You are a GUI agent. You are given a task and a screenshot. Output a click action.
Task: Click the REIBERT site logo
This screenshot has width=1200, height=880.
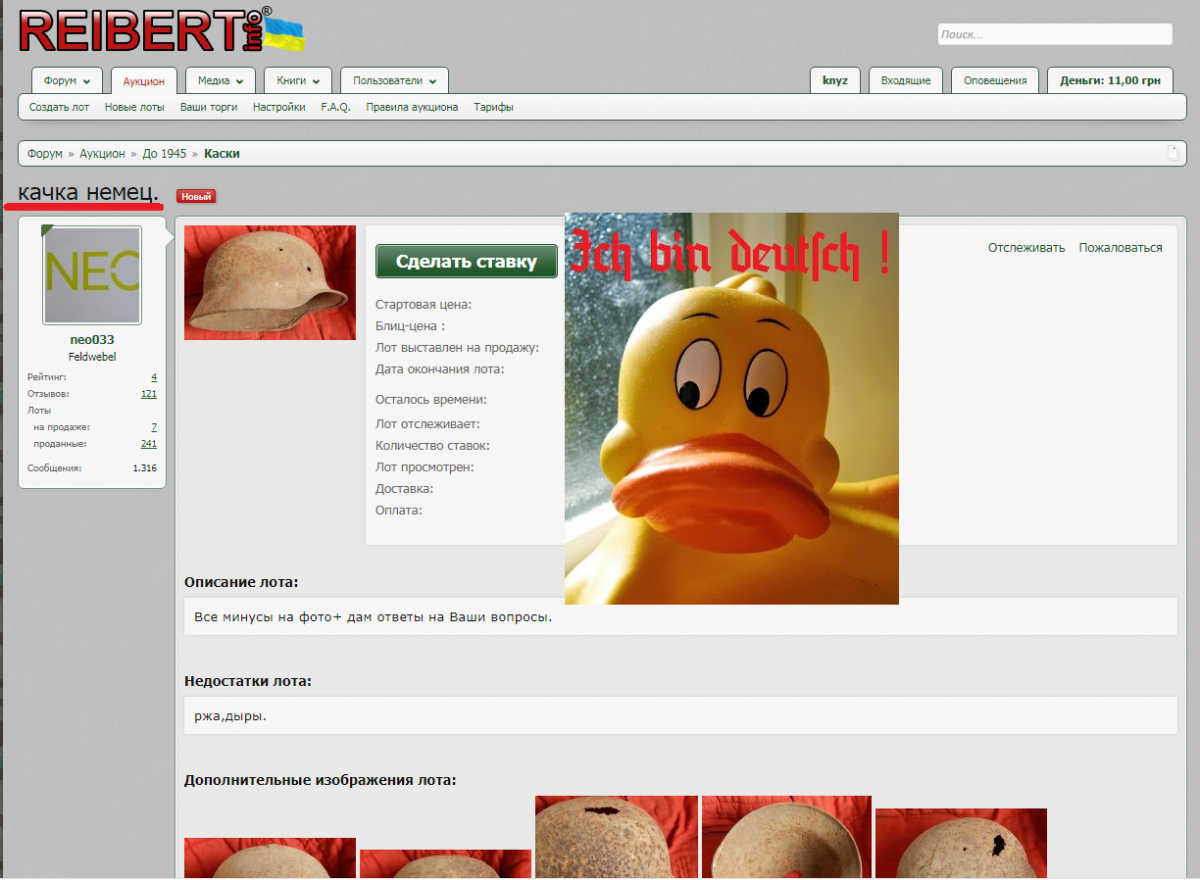point(161,30)
